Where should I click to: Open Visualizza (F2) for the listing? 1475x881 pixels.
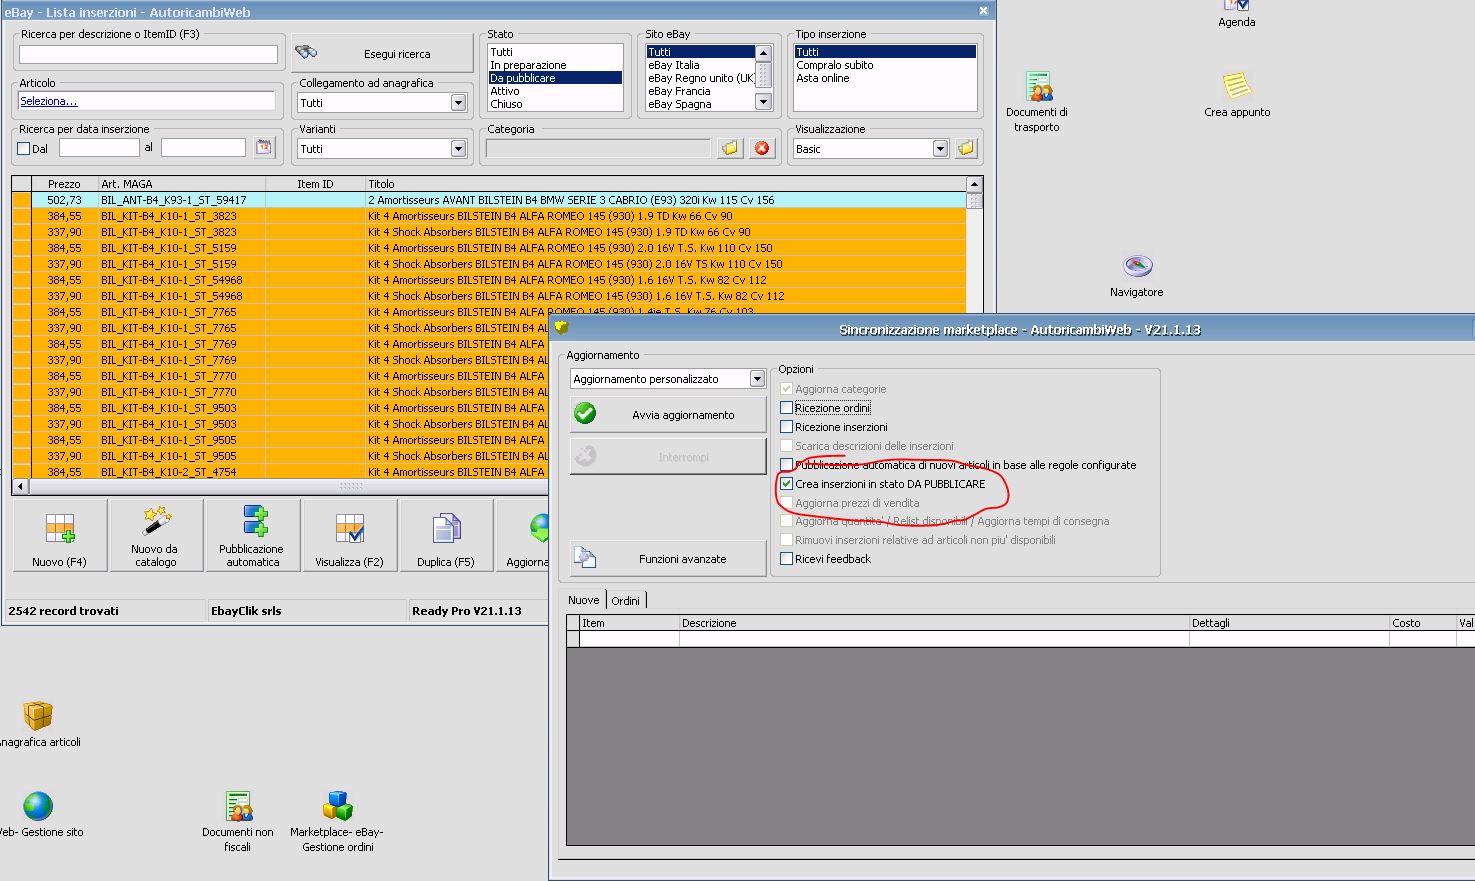349,536
